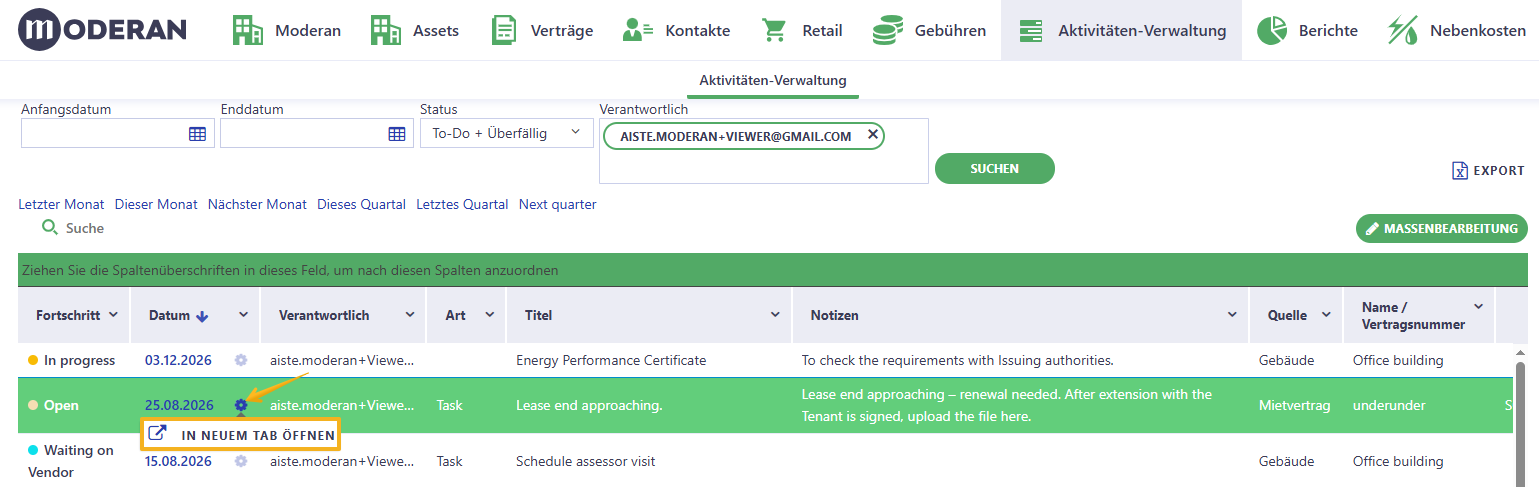Open the Titel column dropdown arrow

[775, 315]
